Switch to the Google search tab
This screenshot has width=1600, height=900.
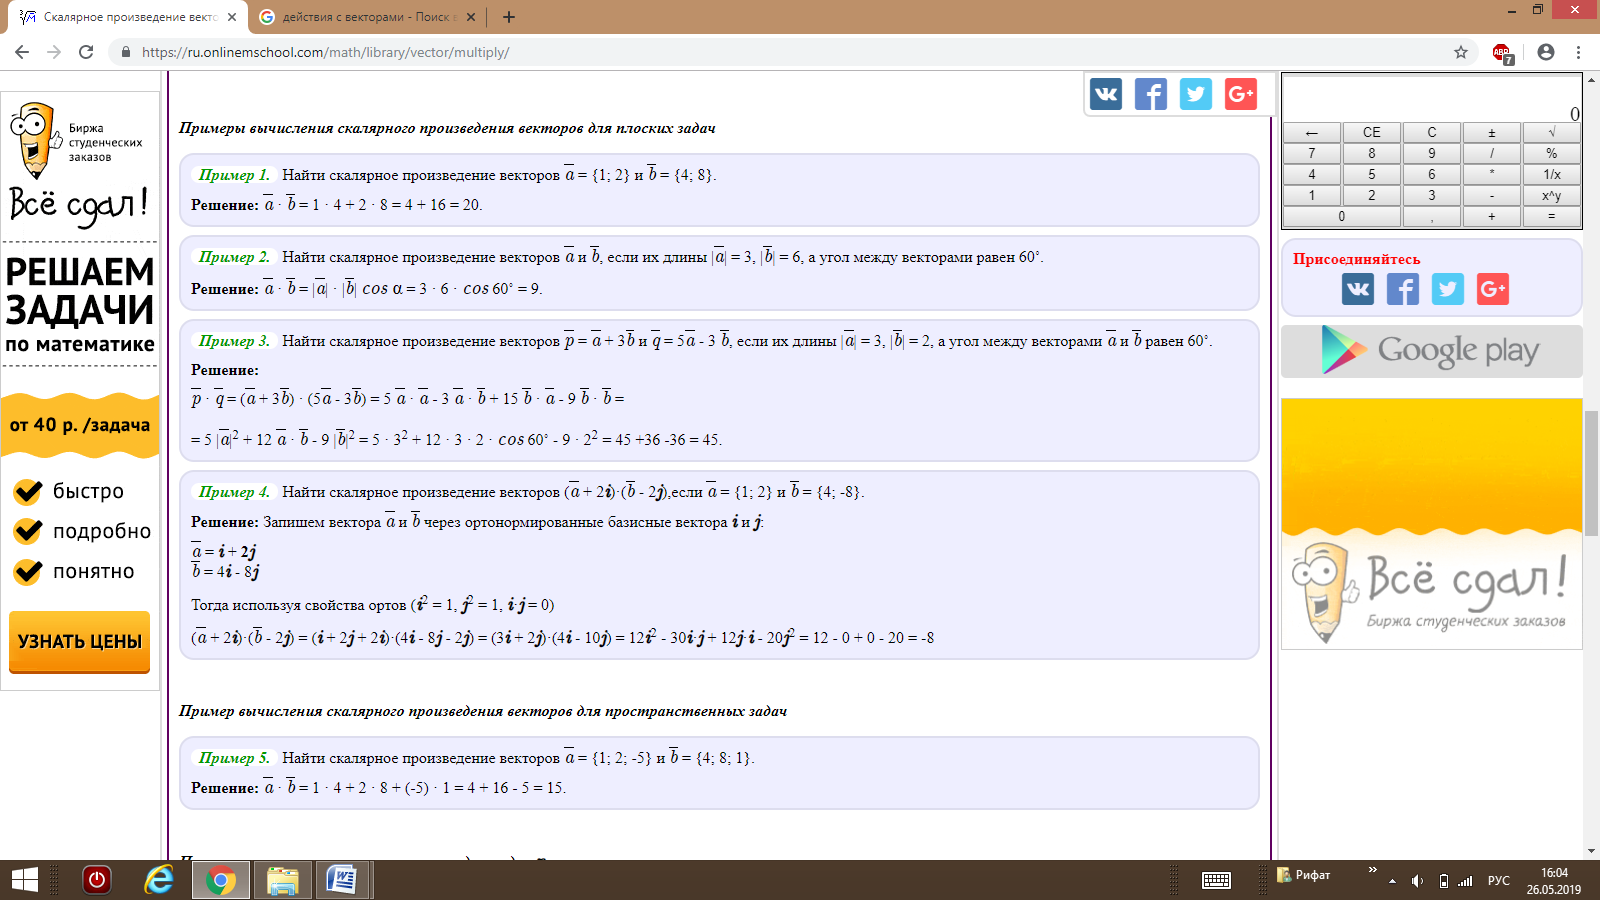365,17
